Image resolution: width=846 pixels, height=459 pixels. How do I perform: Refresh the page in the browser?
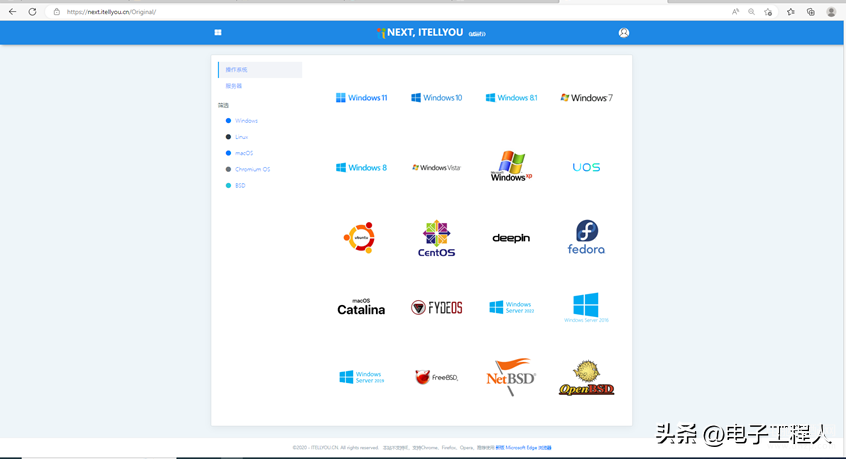(32, 12)
